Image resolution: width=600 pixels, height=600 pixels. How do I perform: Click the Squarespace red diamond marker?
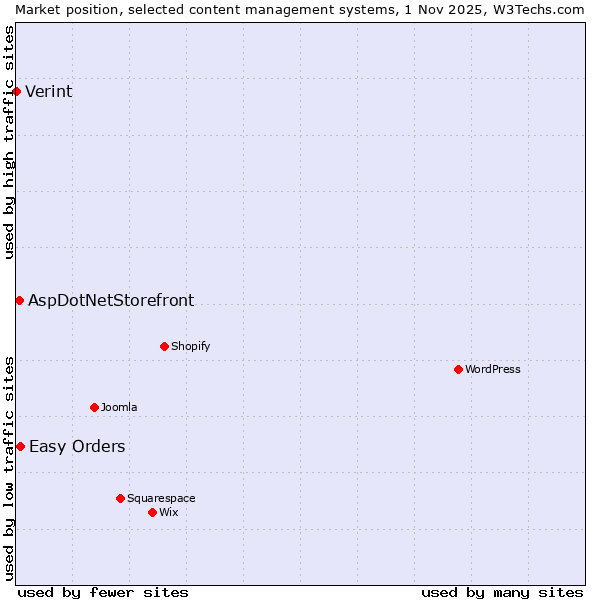120,498
